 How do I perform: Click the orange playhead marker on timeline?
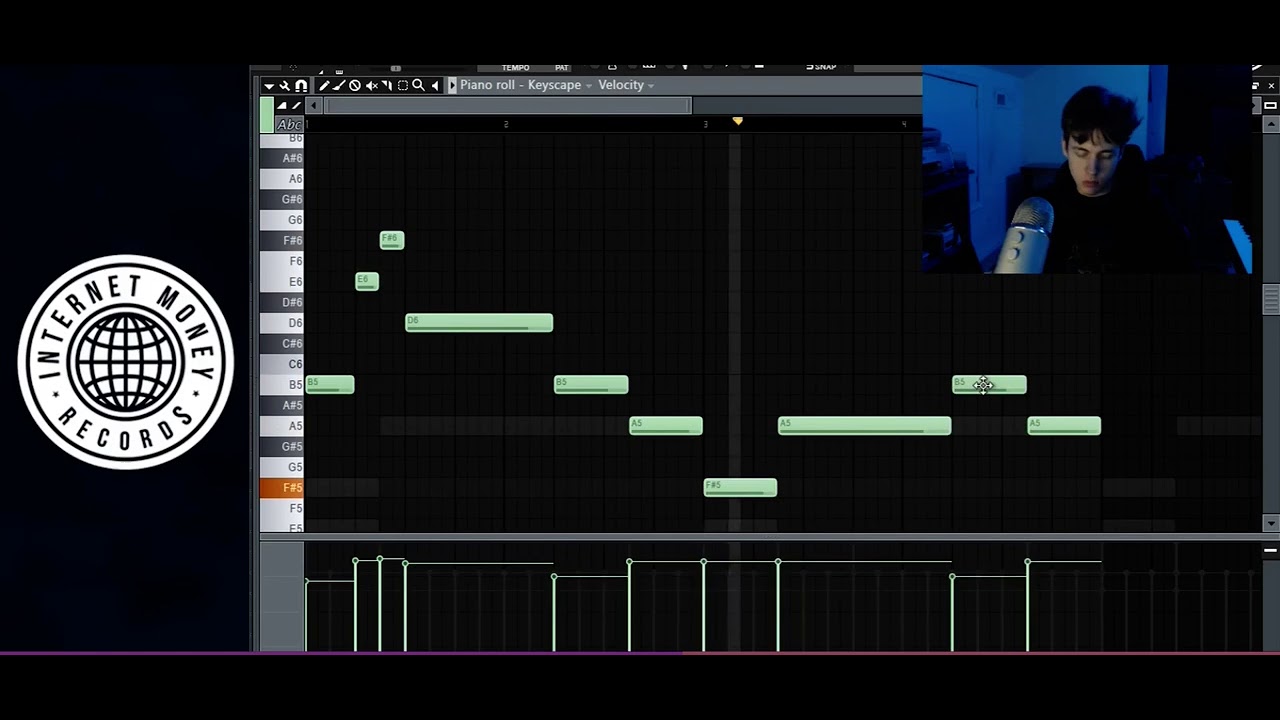pos(738,121)
